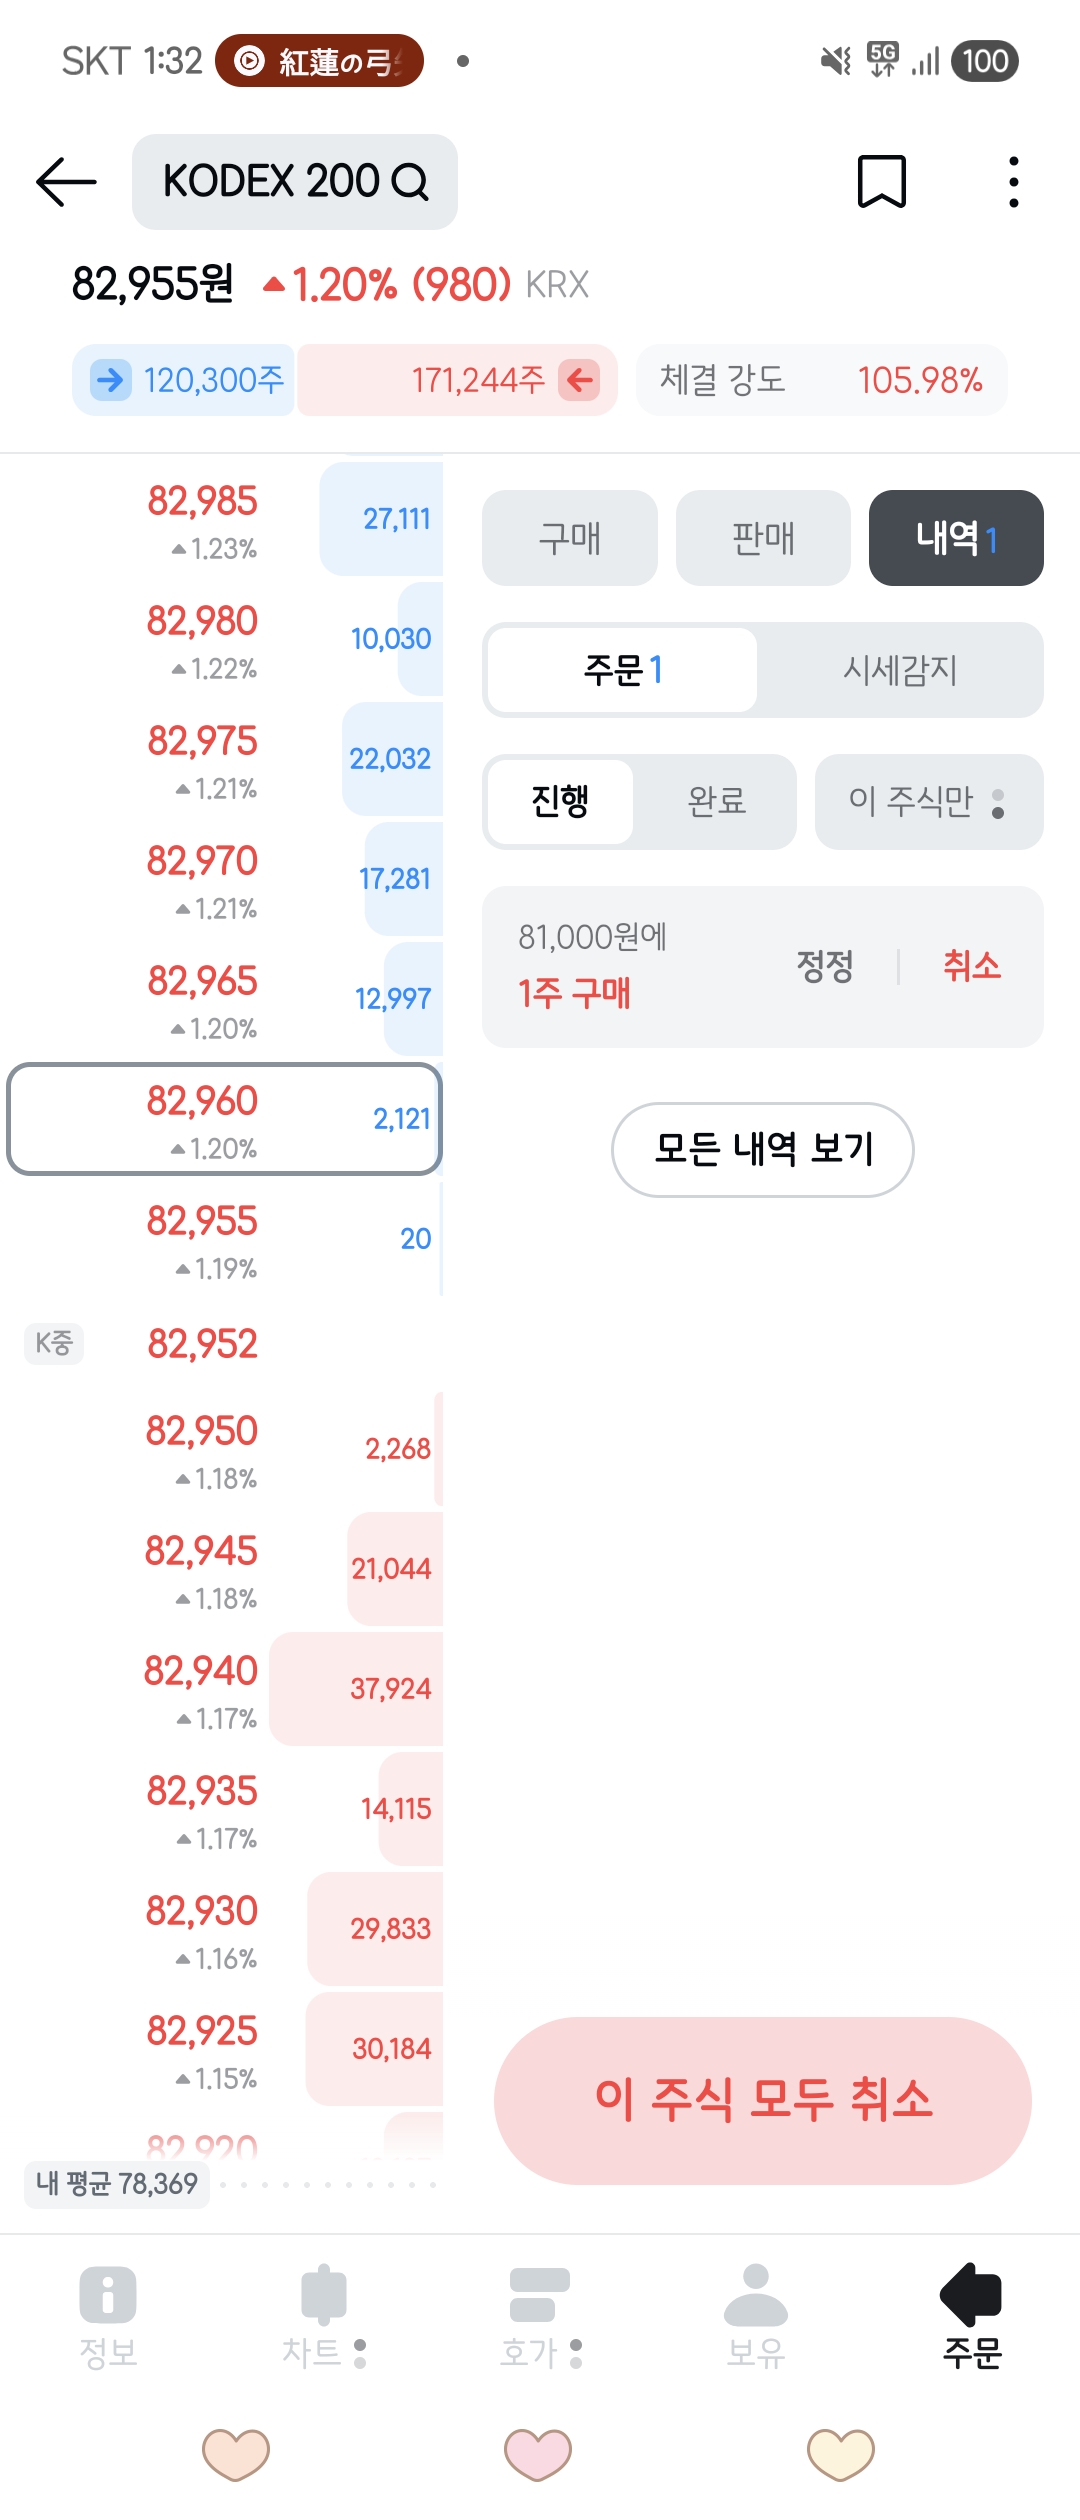Tap the blue right-arrow sell volume icon

point(111,380)
